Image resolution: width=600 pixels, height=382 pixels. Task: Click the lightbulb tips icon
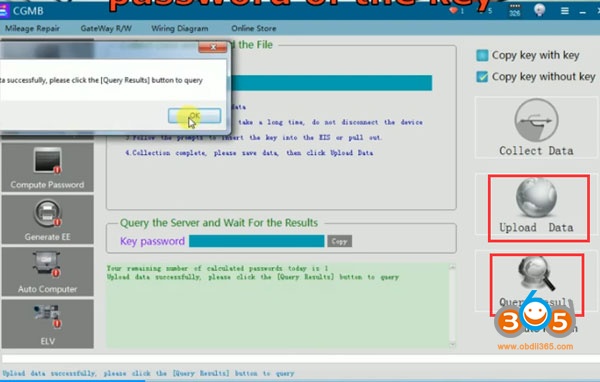click(540, 10)
